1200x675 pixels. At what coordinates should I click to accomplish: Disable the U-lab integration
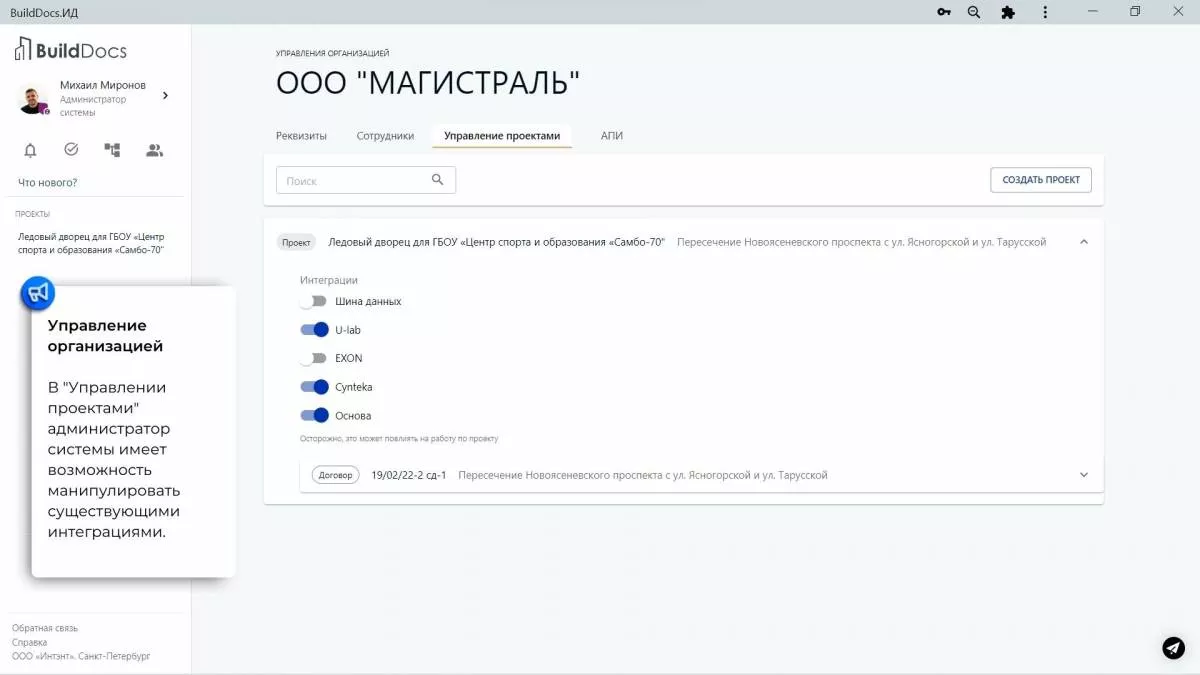pos(313,329)
